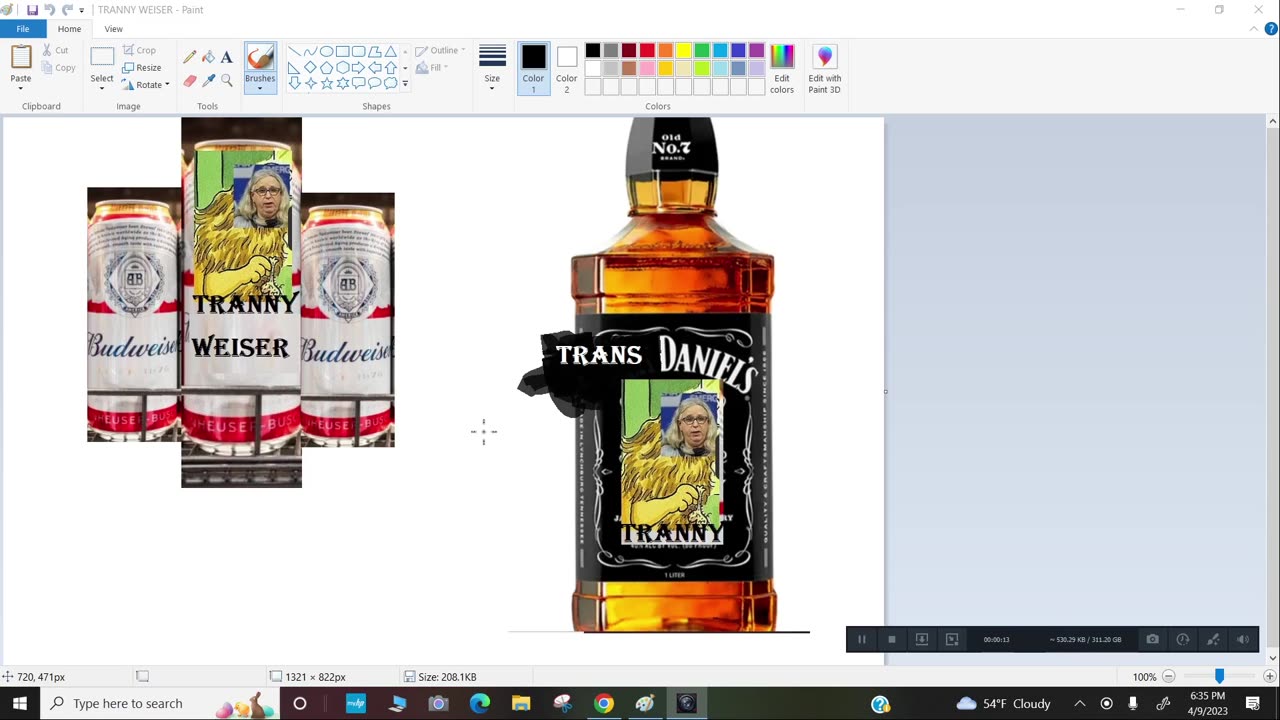This screenshot has height=720, width=1280.
Task: Switch to the View tab
Action: 113,29
